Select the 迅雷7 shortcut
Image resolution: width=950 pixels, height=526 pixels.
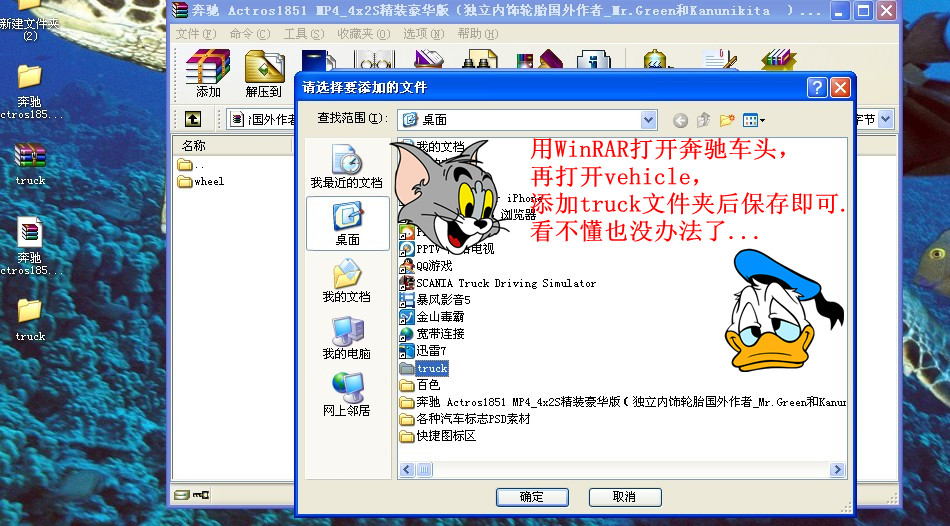[x=423, y=351]
